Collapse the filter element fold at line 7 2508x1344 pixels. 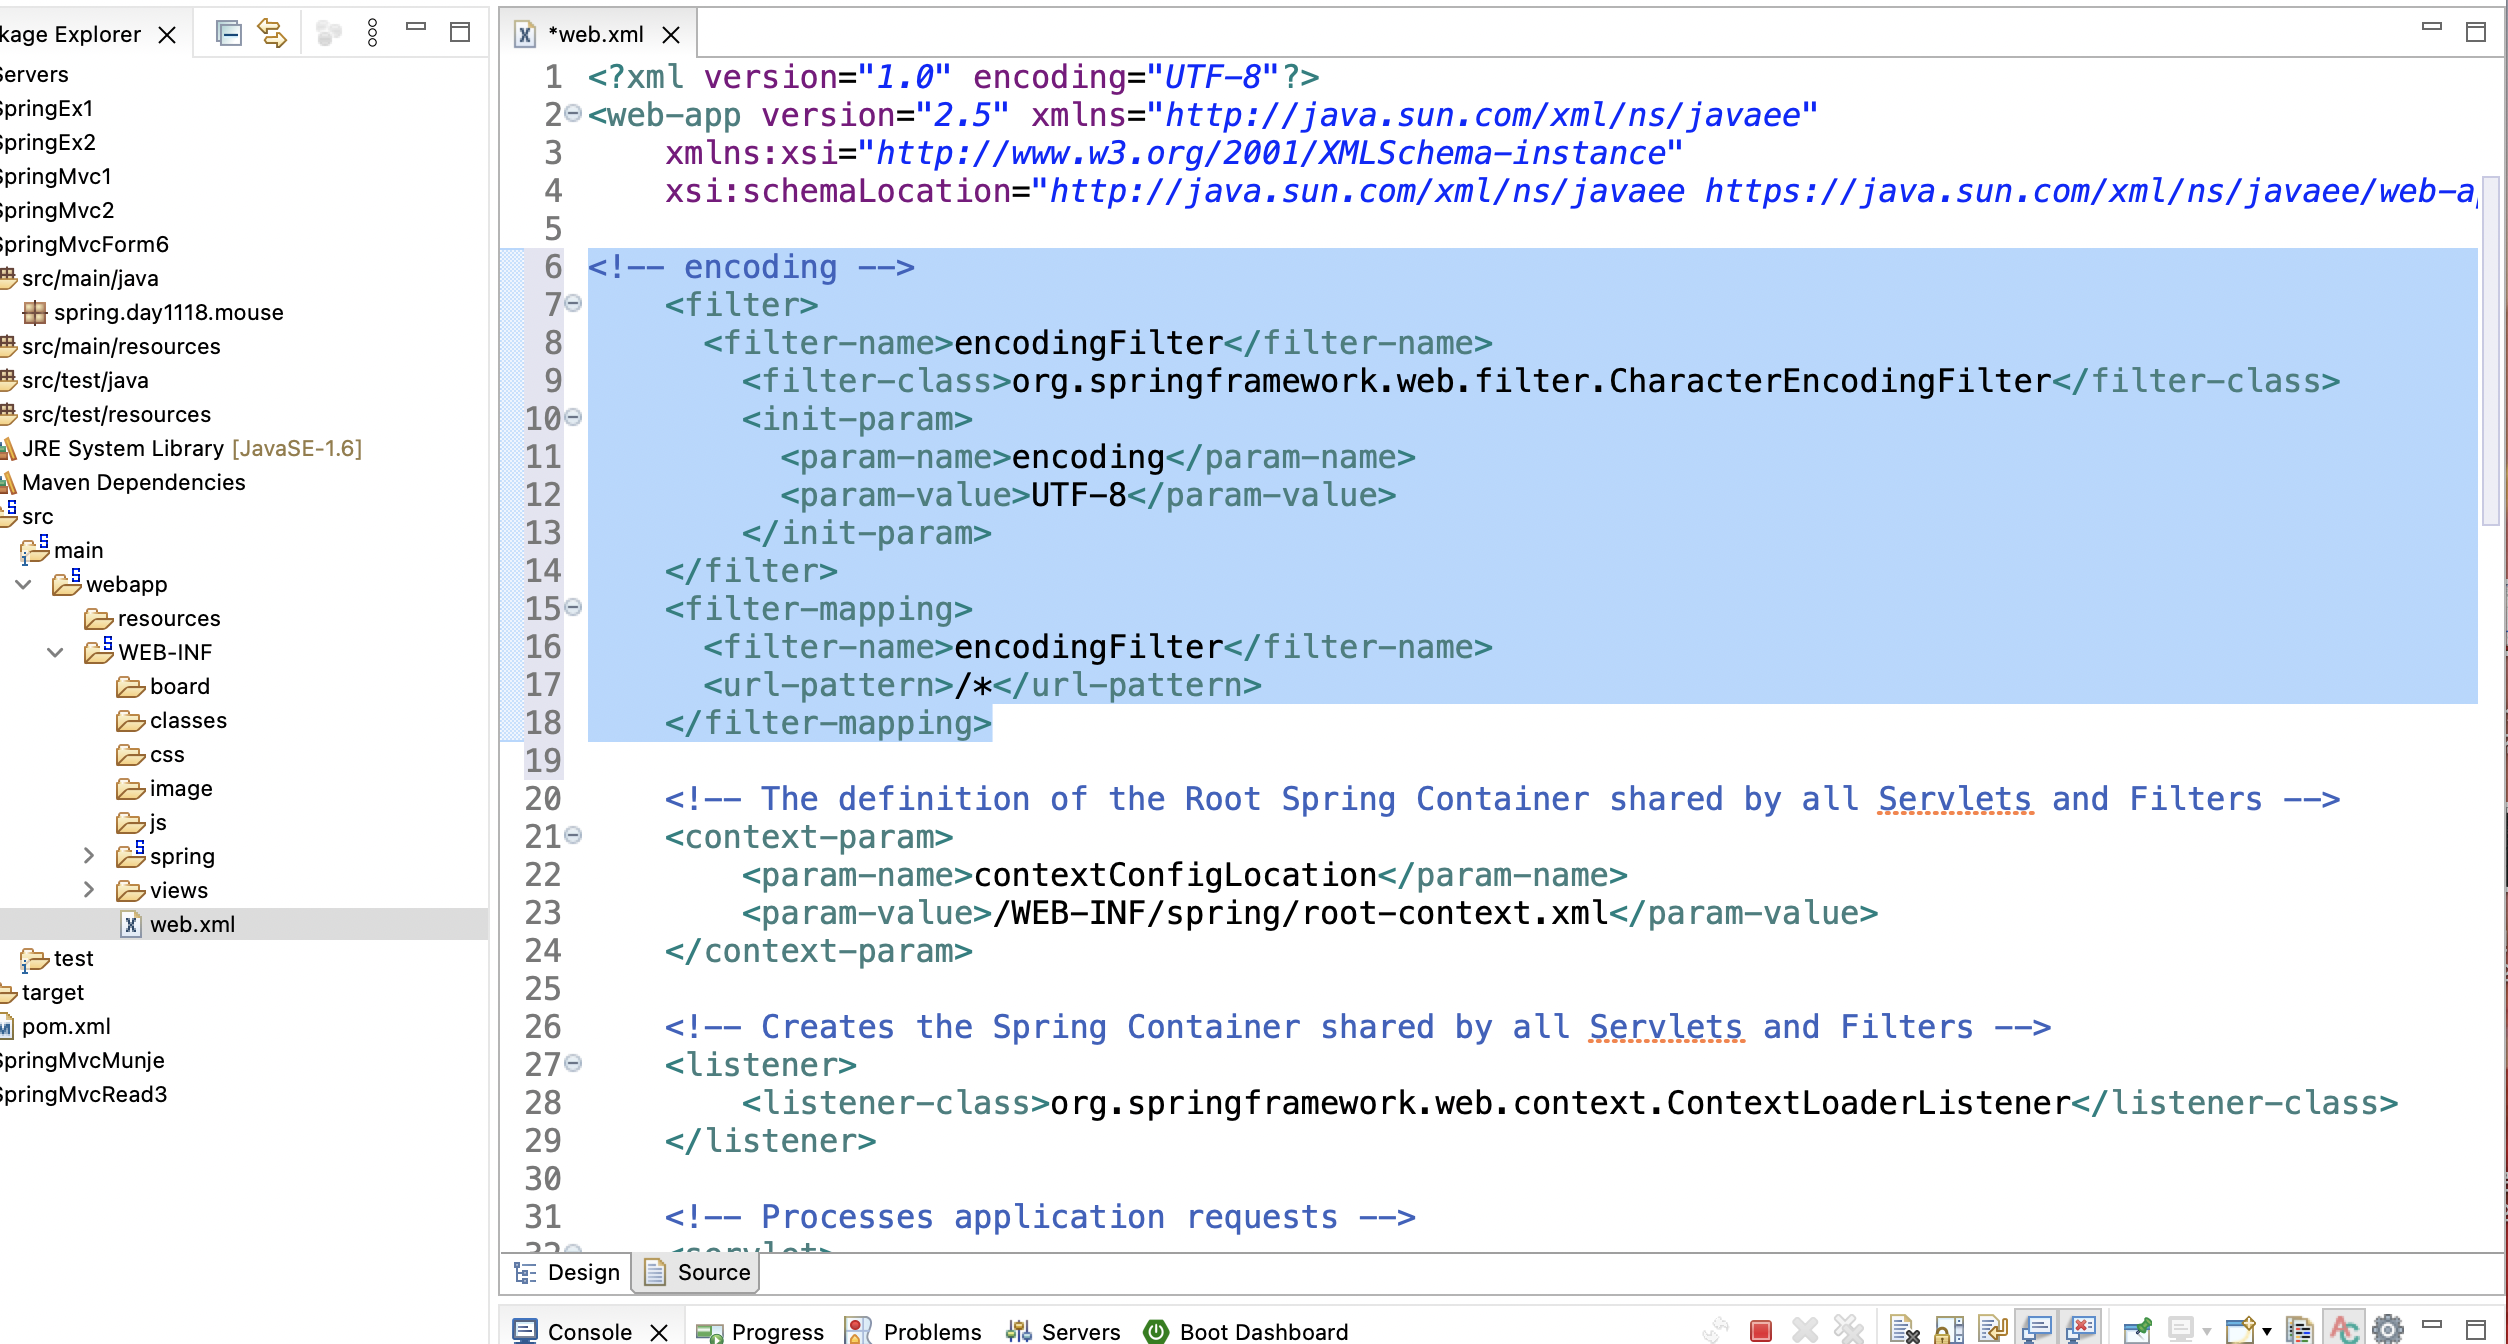tap(573, 303)
